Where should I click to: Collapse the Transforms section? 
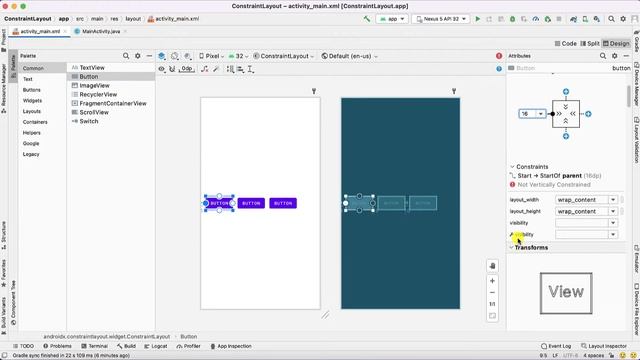tap(512, 247)
